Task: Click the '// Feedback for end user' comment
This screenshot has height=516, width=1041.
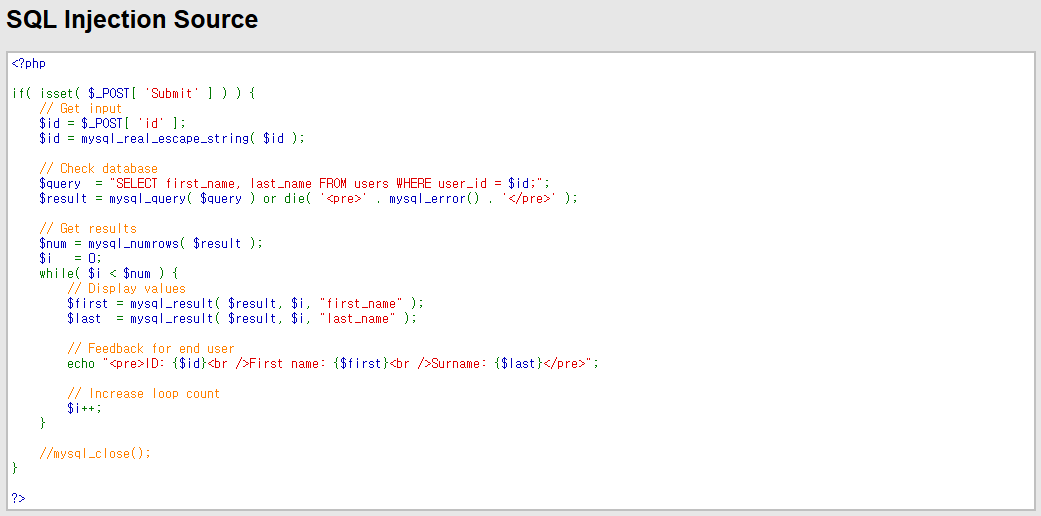Action: tap(151, 349)
